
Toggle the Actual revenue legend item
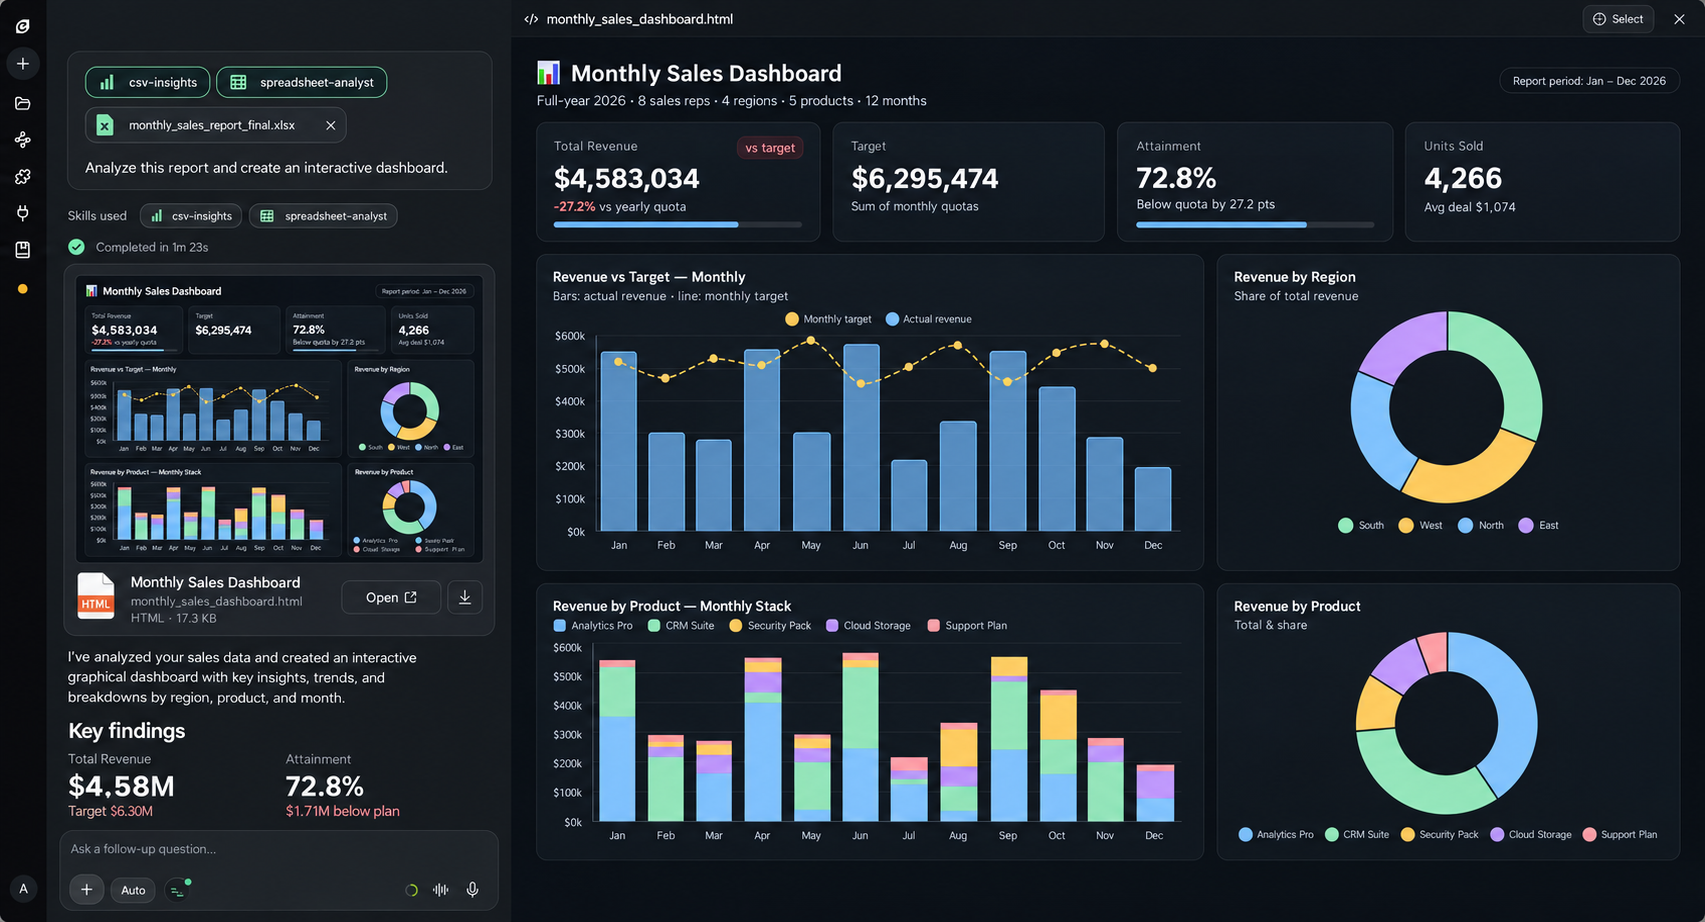(928, 319)
